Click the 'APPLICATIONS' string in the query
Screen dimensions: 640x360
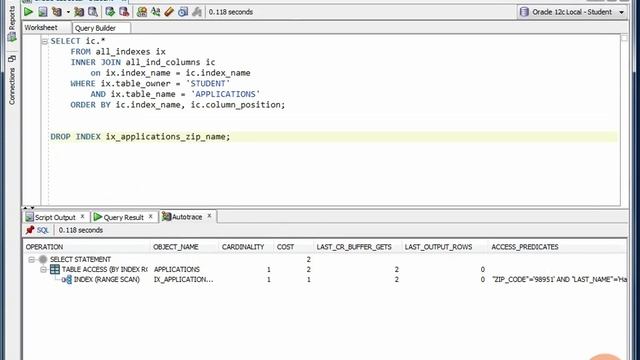225,94
